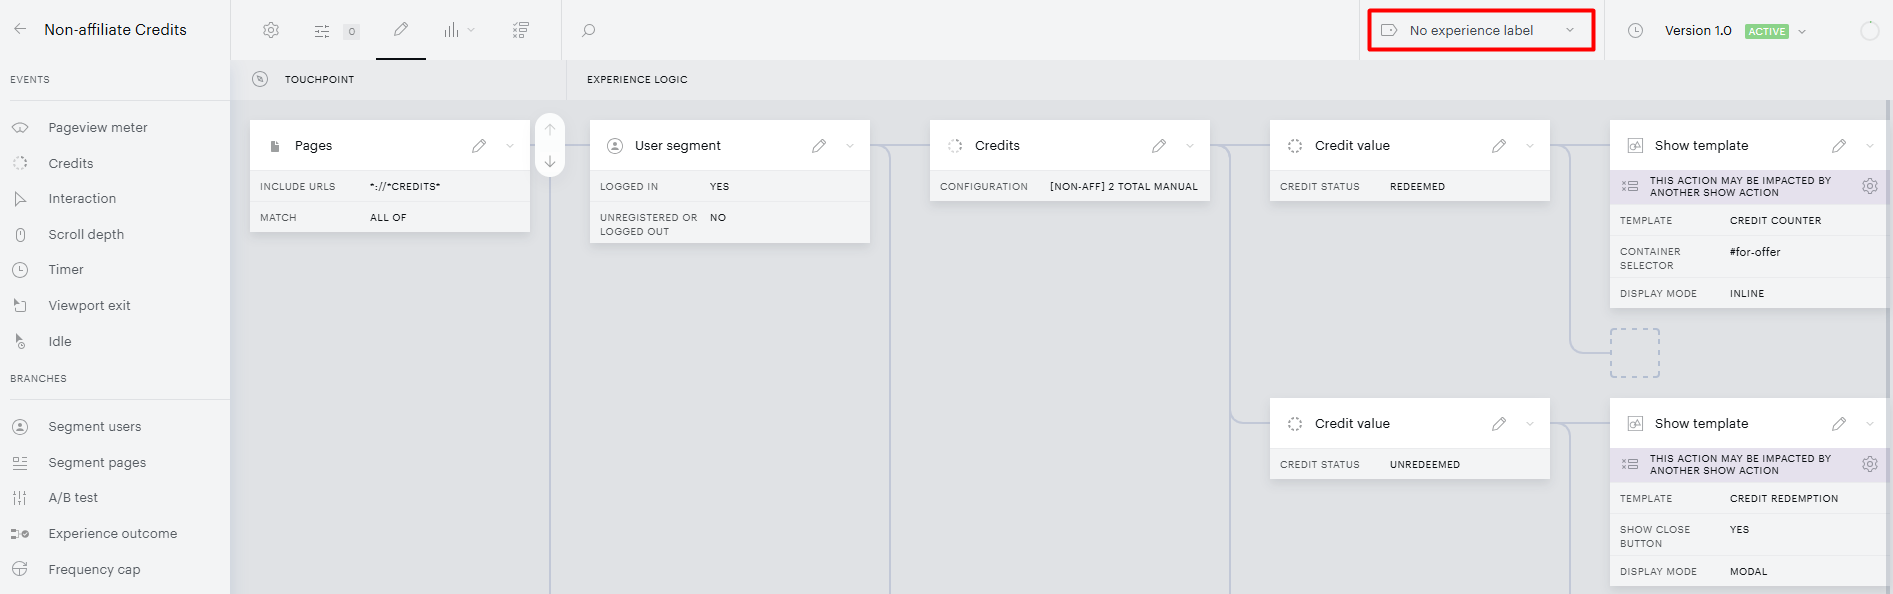
Task: Edit the Pages card with pencil icon
Action: click(x=479, y=146)
